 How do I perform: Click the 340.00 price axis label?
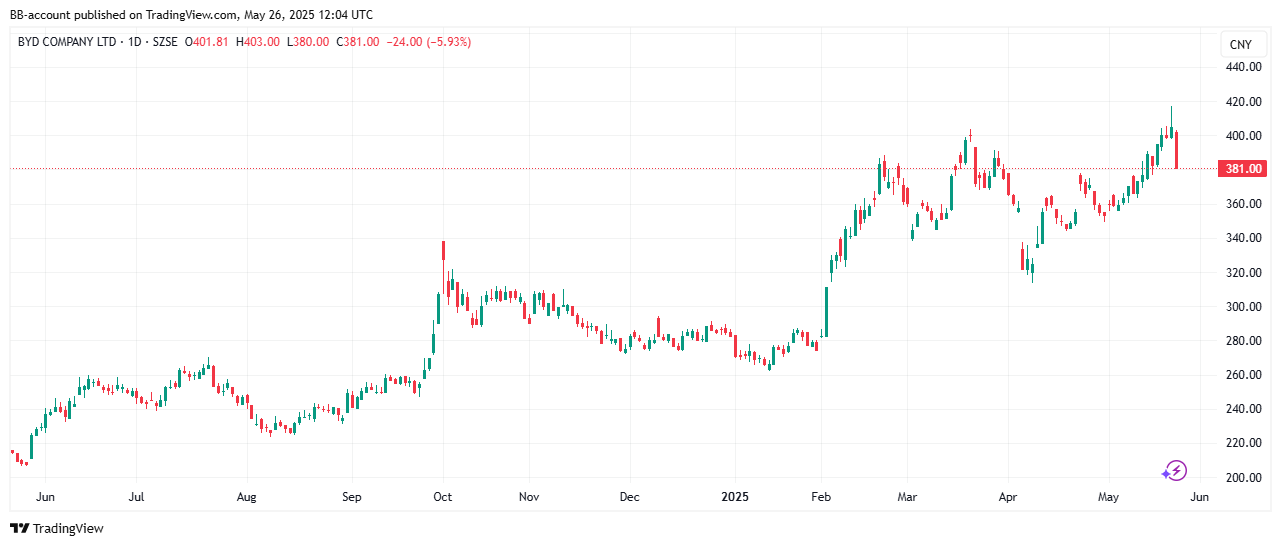pos(1246,238)
